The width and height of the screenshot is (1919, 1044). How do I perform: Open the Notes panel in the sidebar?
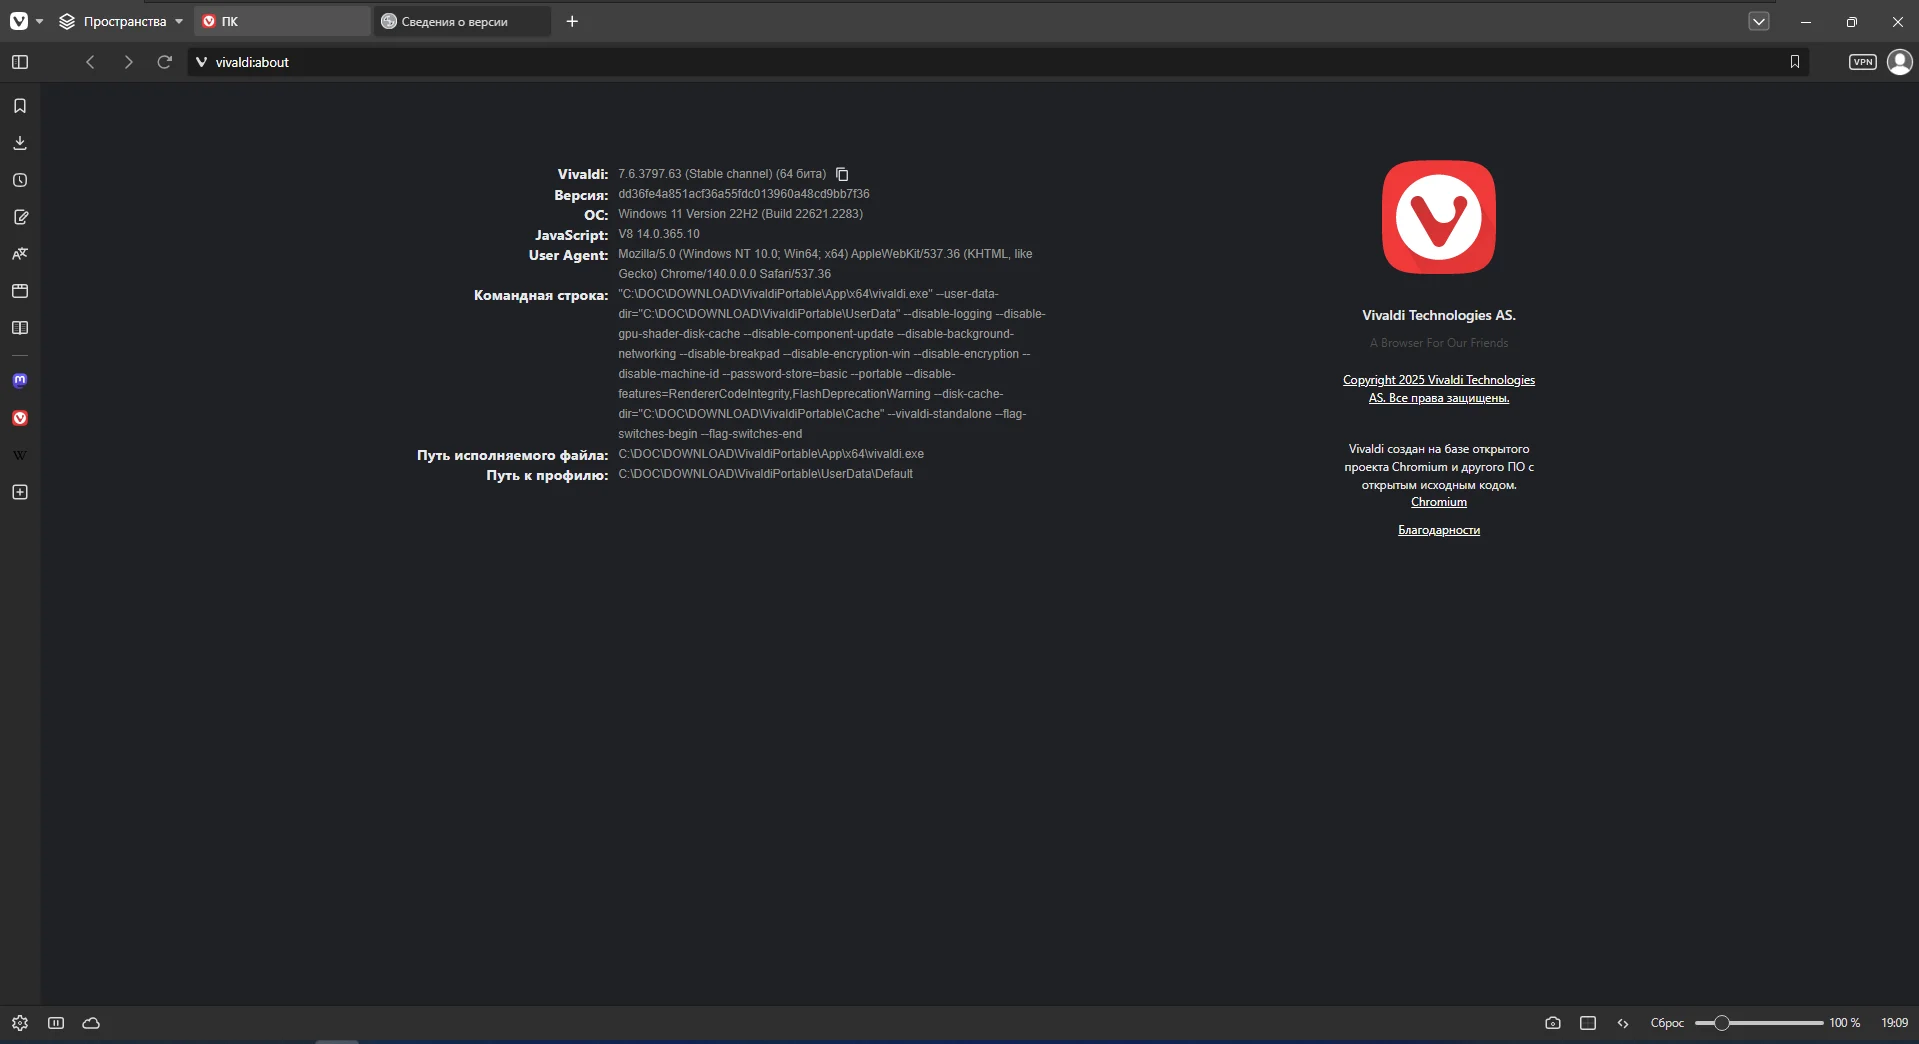click(x=20, y=217)
